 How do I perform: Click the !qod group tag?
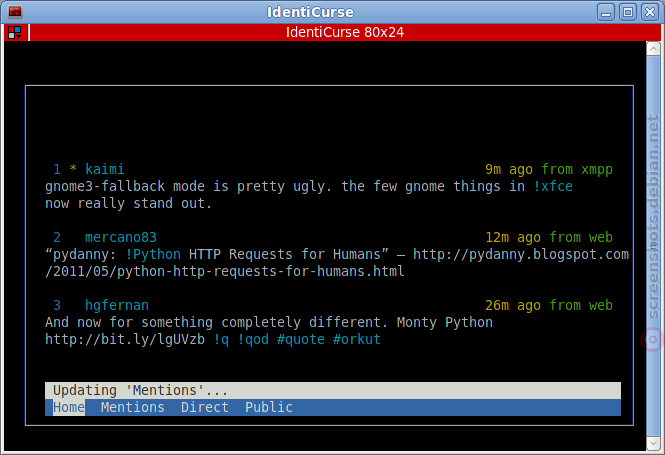coord(253,339)
